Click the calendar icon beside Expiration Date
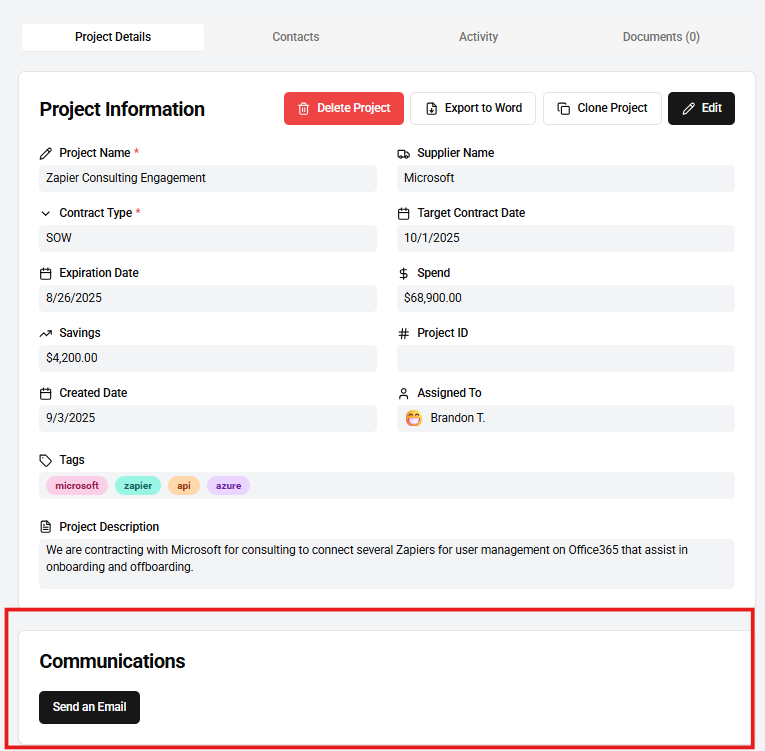The width and height of the screenshot is (765, 751). [46, 273]
